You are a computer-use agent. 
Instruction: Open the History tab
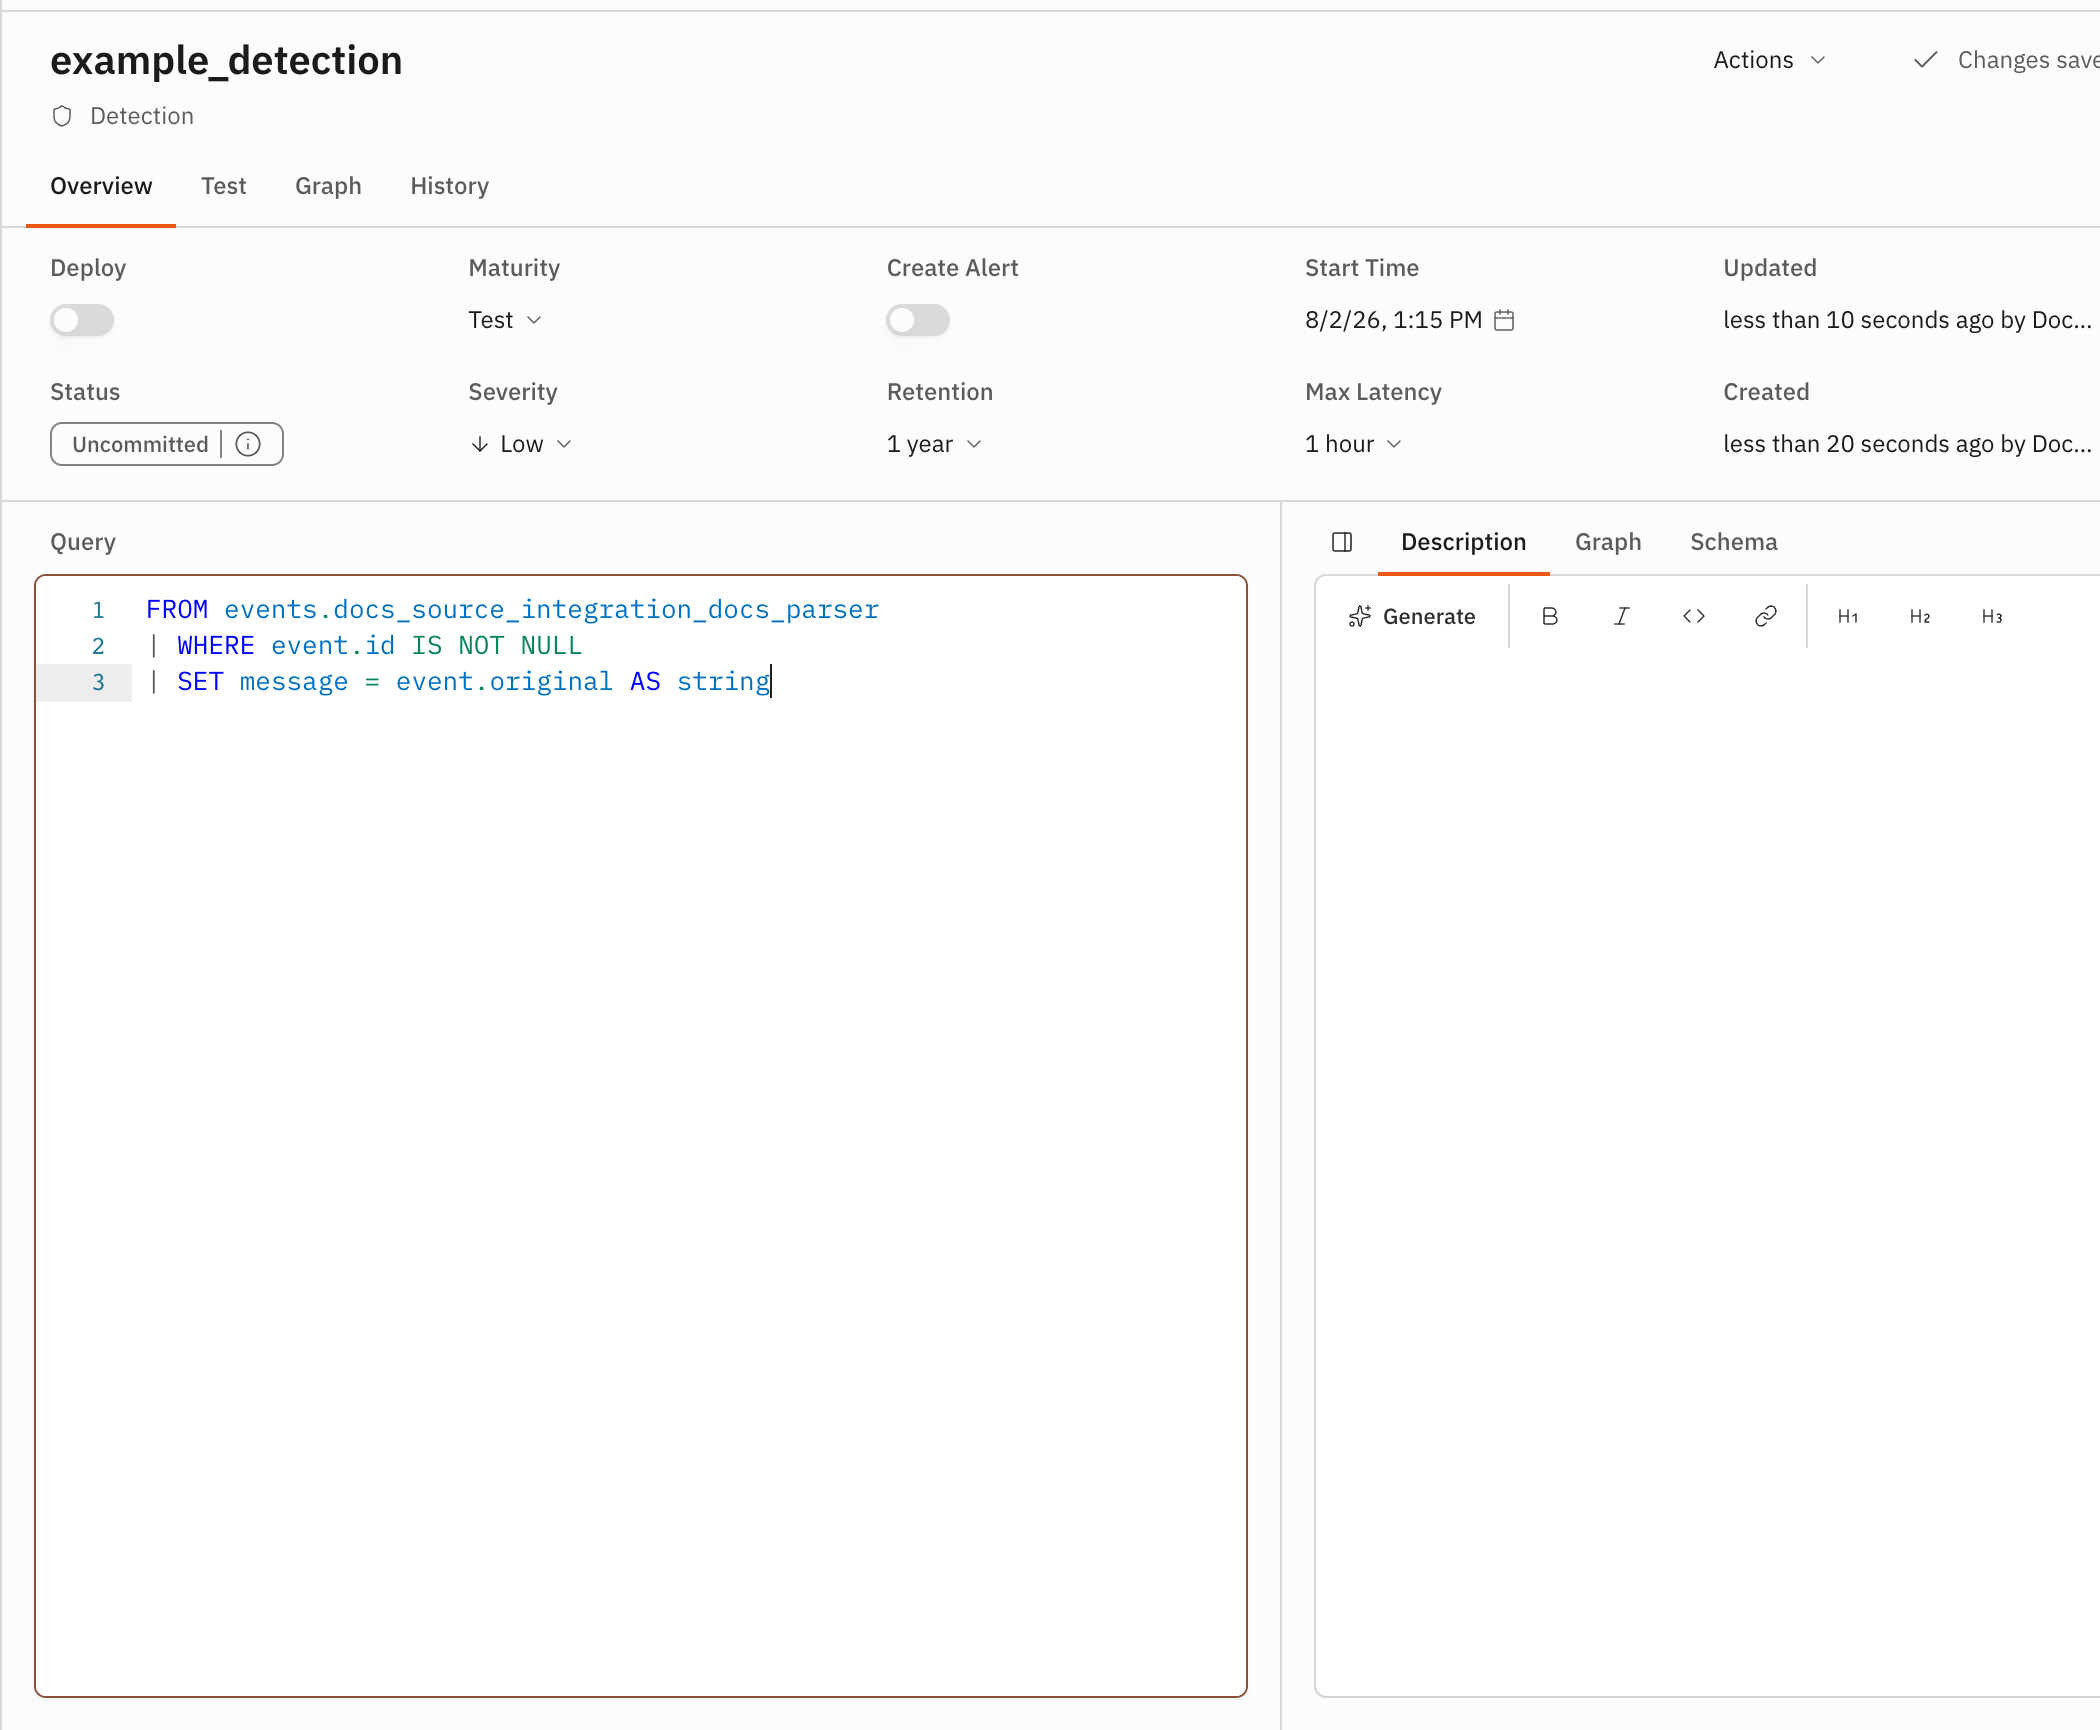click(449, 186)
